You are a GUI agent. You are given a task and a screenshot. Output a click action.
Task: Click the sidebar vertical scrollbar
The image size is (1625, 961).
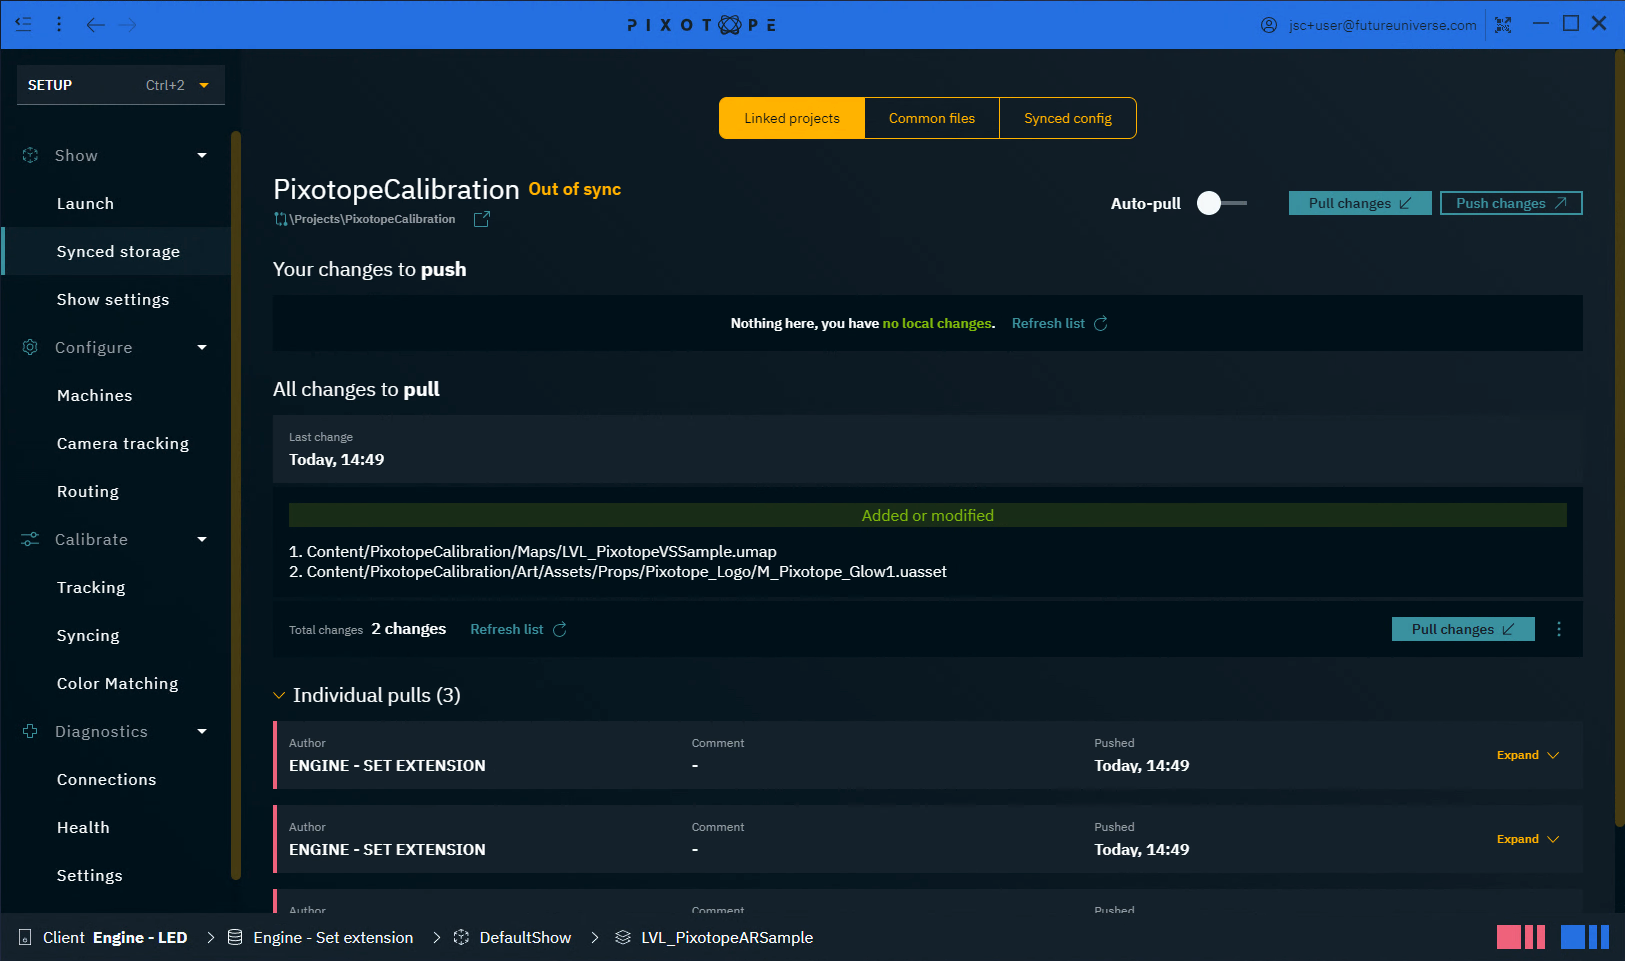[236, 505]
